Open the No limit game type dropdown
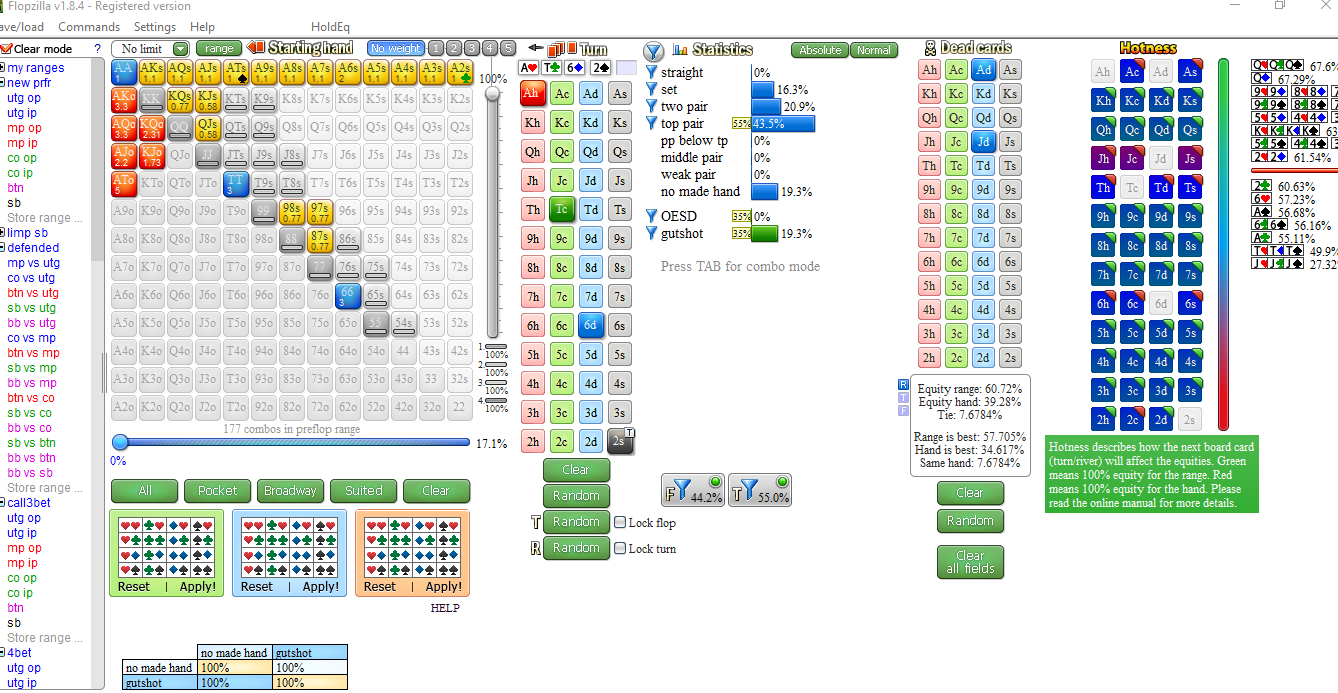 pos(180,49)
